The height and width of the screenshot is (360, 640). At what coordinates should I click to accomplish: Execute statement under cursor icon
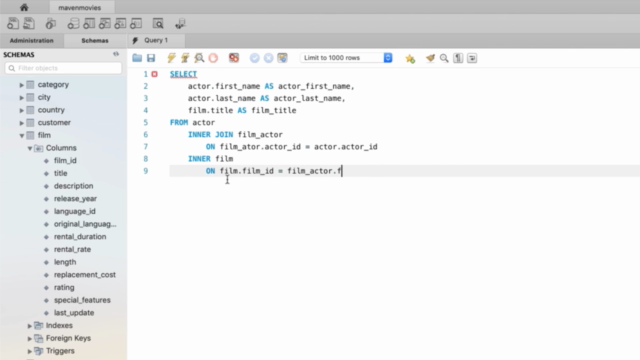click(185, 58)
